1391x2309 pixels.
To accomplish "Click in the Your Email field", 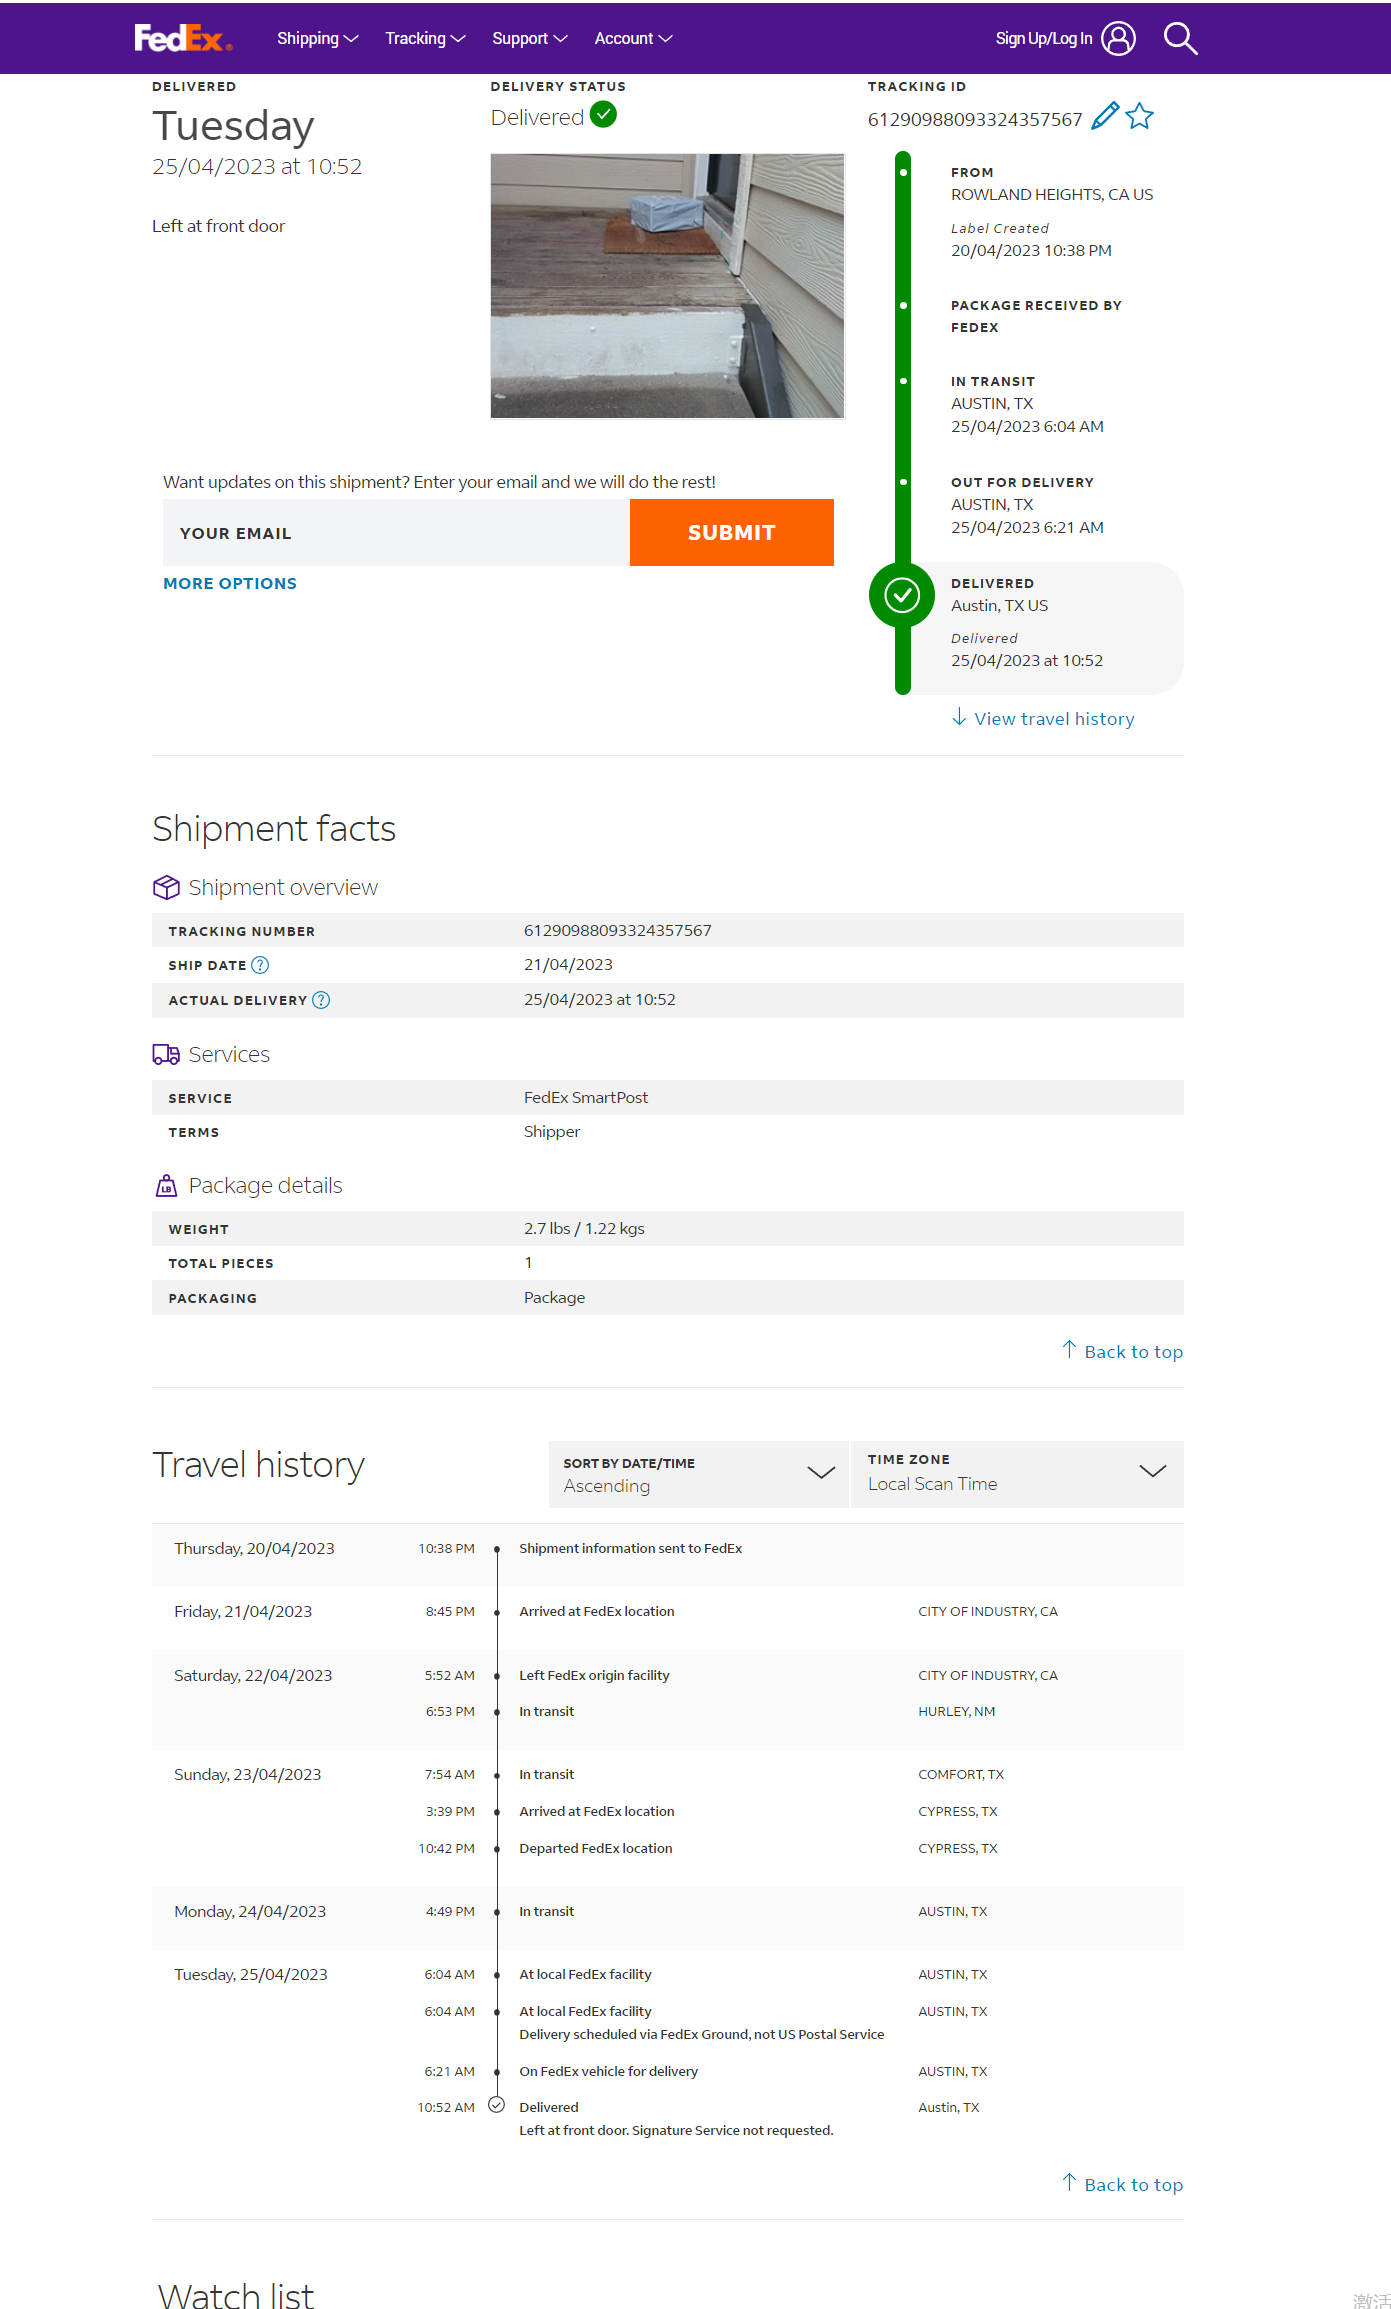I will tap(396, 533).
